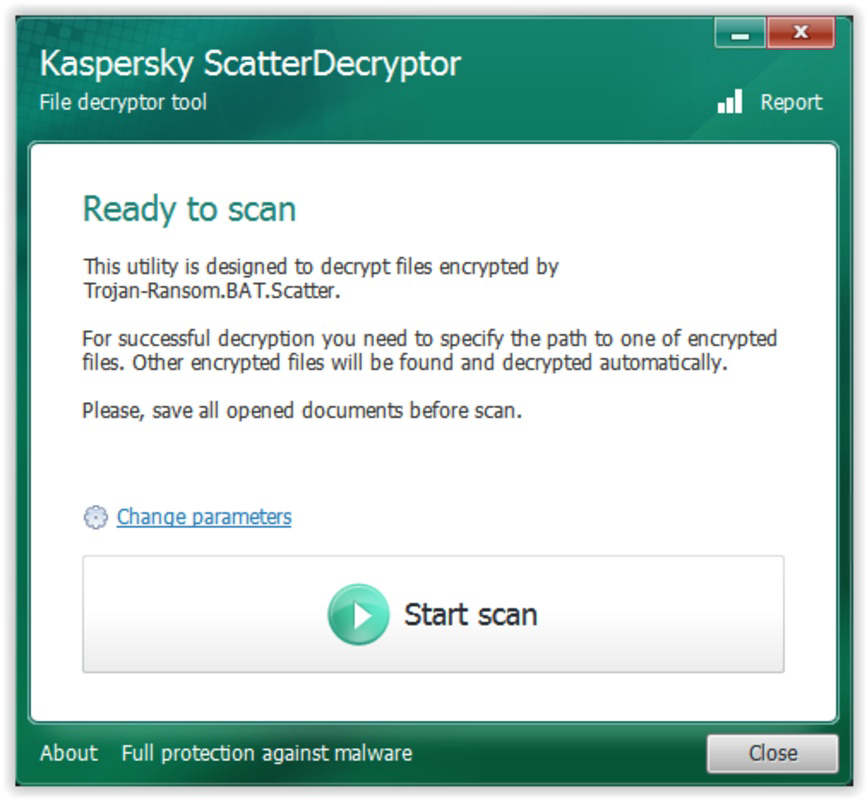Image resolution: width=867 pixels, height=800 pixels.
Task: Click the green play icon
Action: [x=358, y=614]
